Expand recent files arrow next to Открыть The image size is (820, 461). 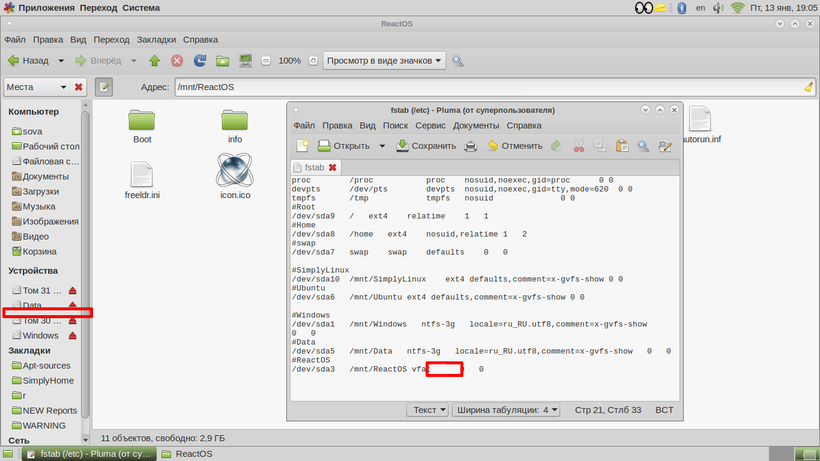pos(382,146)
